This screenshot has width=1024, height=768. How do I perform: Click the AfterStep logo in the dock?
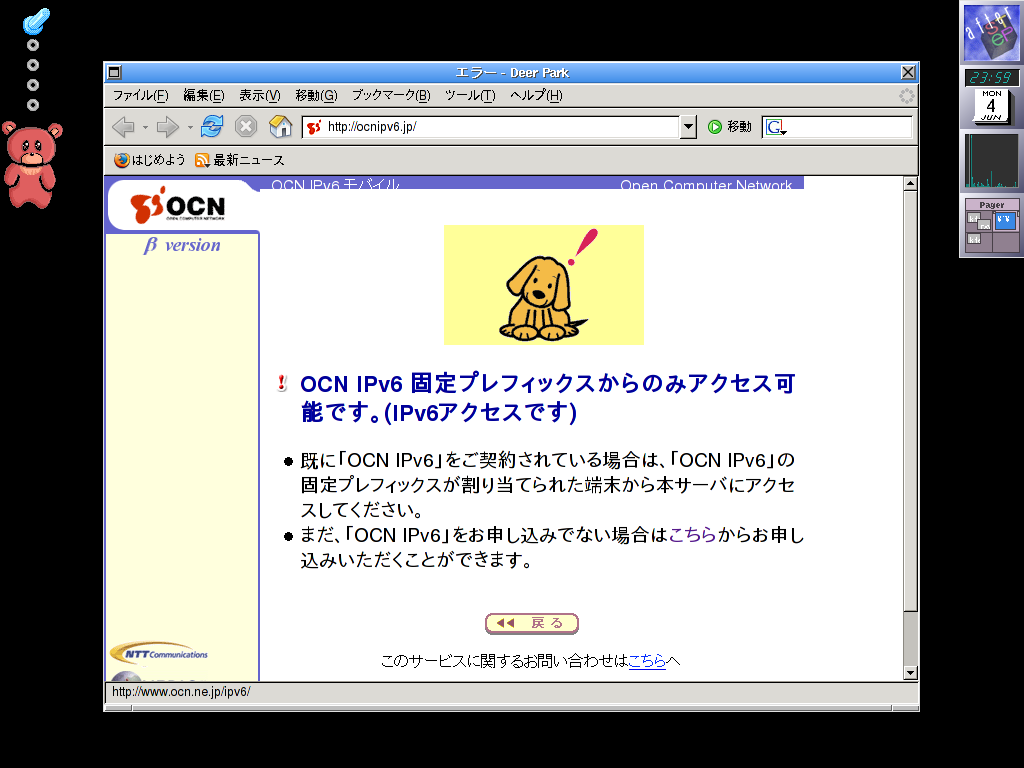point(991,33)
